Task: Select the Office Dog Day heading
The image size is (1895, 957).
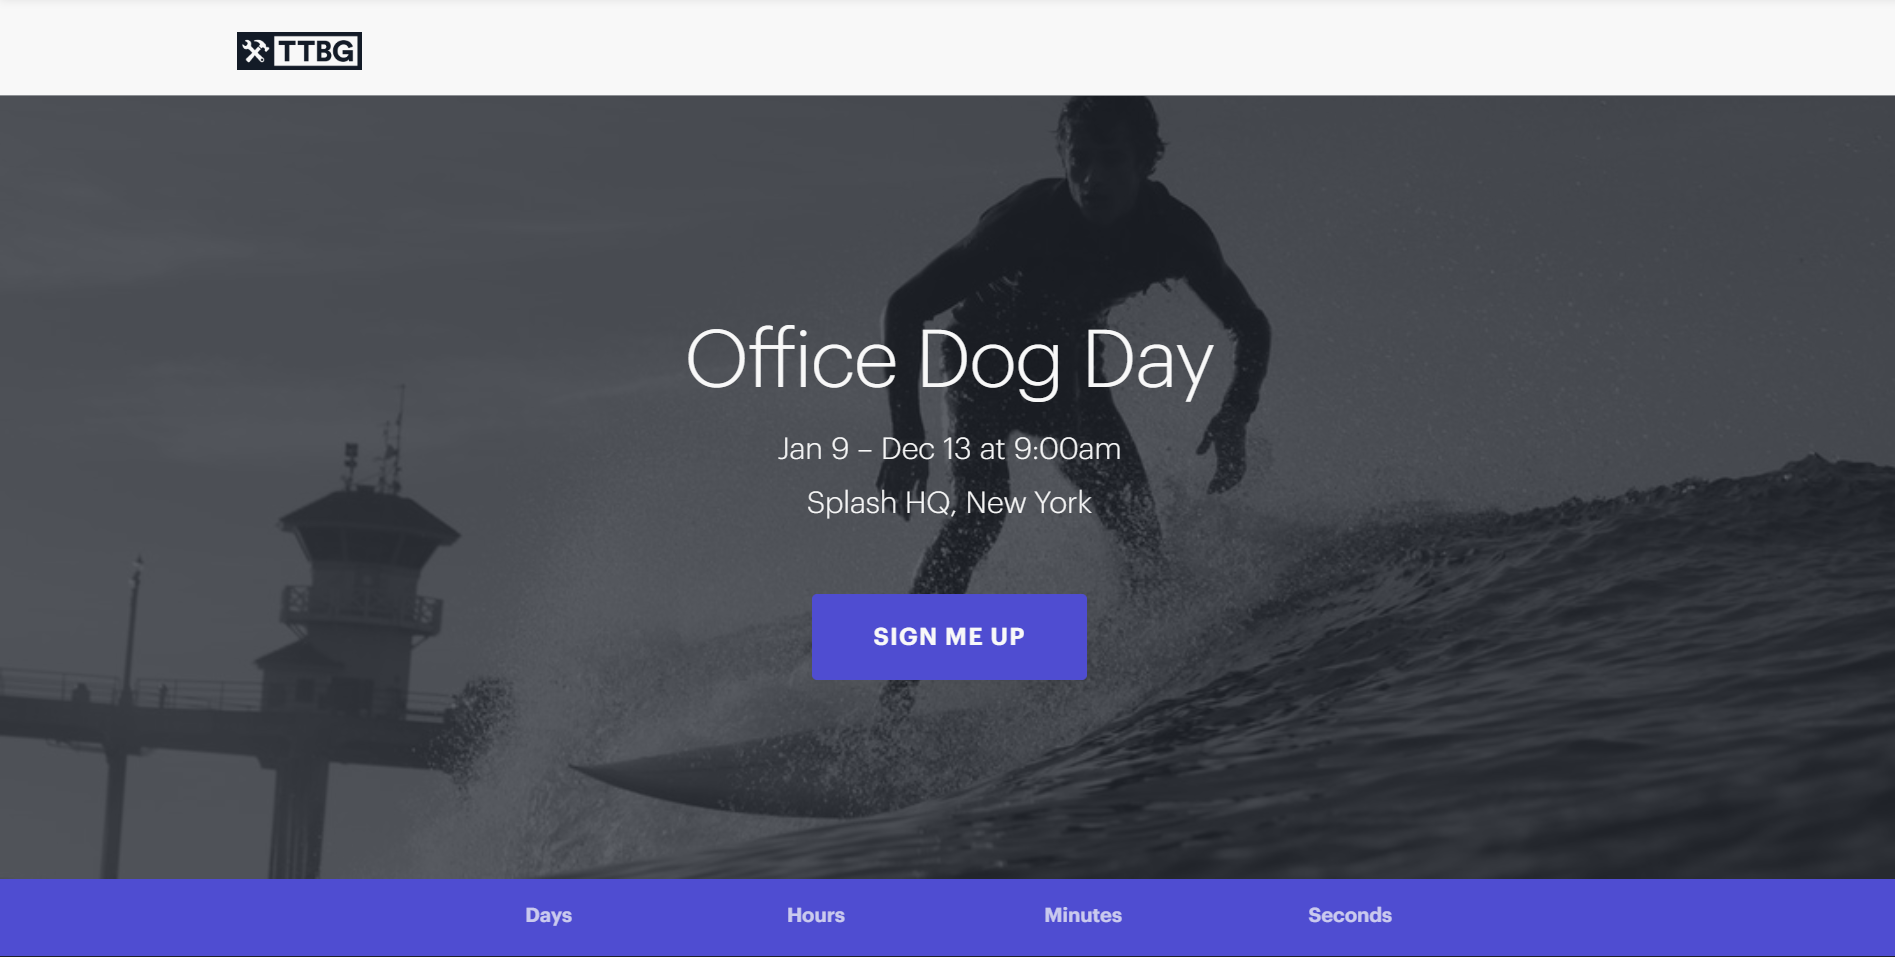Action: pos(949,360)
